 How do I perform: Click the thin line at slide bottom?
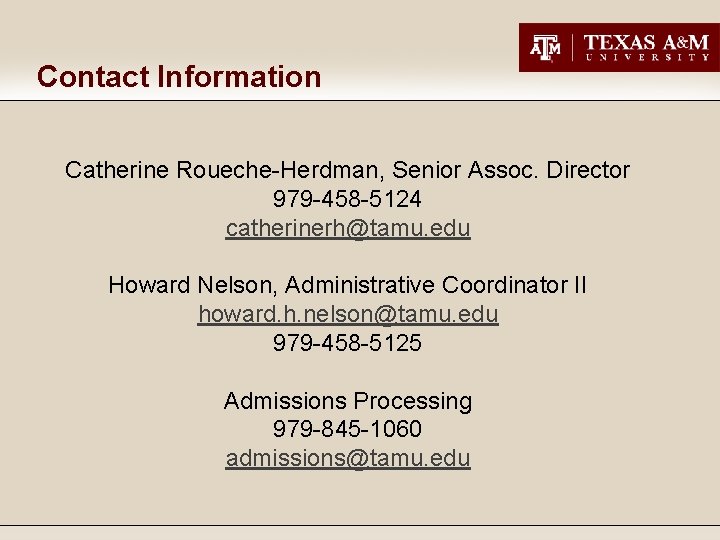point(360,525)
